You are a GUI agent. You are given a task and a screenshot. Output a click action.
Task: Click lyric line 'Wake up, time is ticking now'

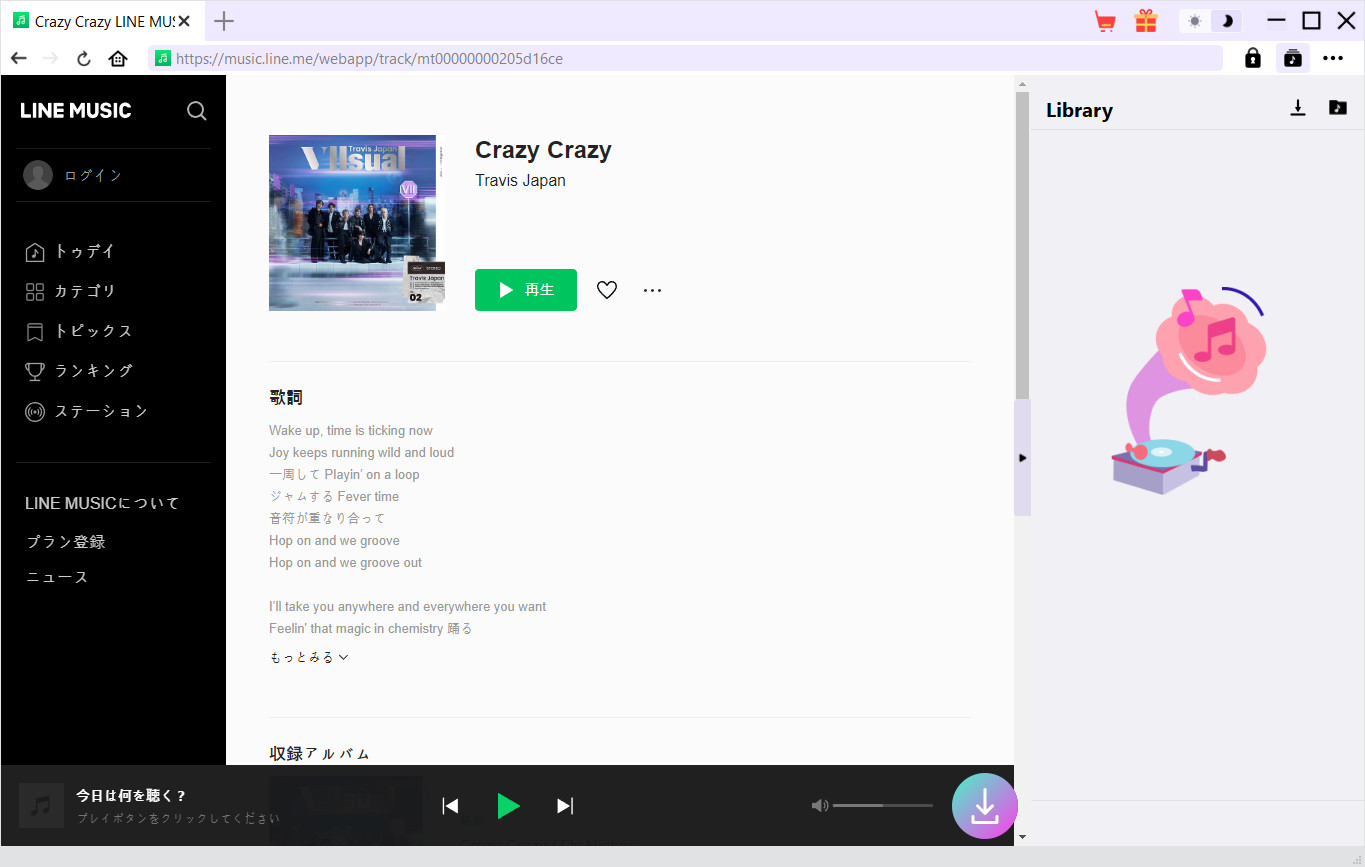[351, 431]
